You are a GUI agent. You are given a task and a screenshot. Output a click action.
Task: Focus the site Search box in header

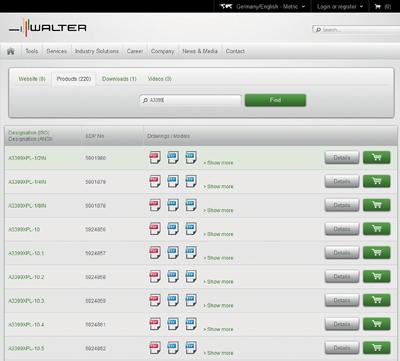[x=356, y=30]
